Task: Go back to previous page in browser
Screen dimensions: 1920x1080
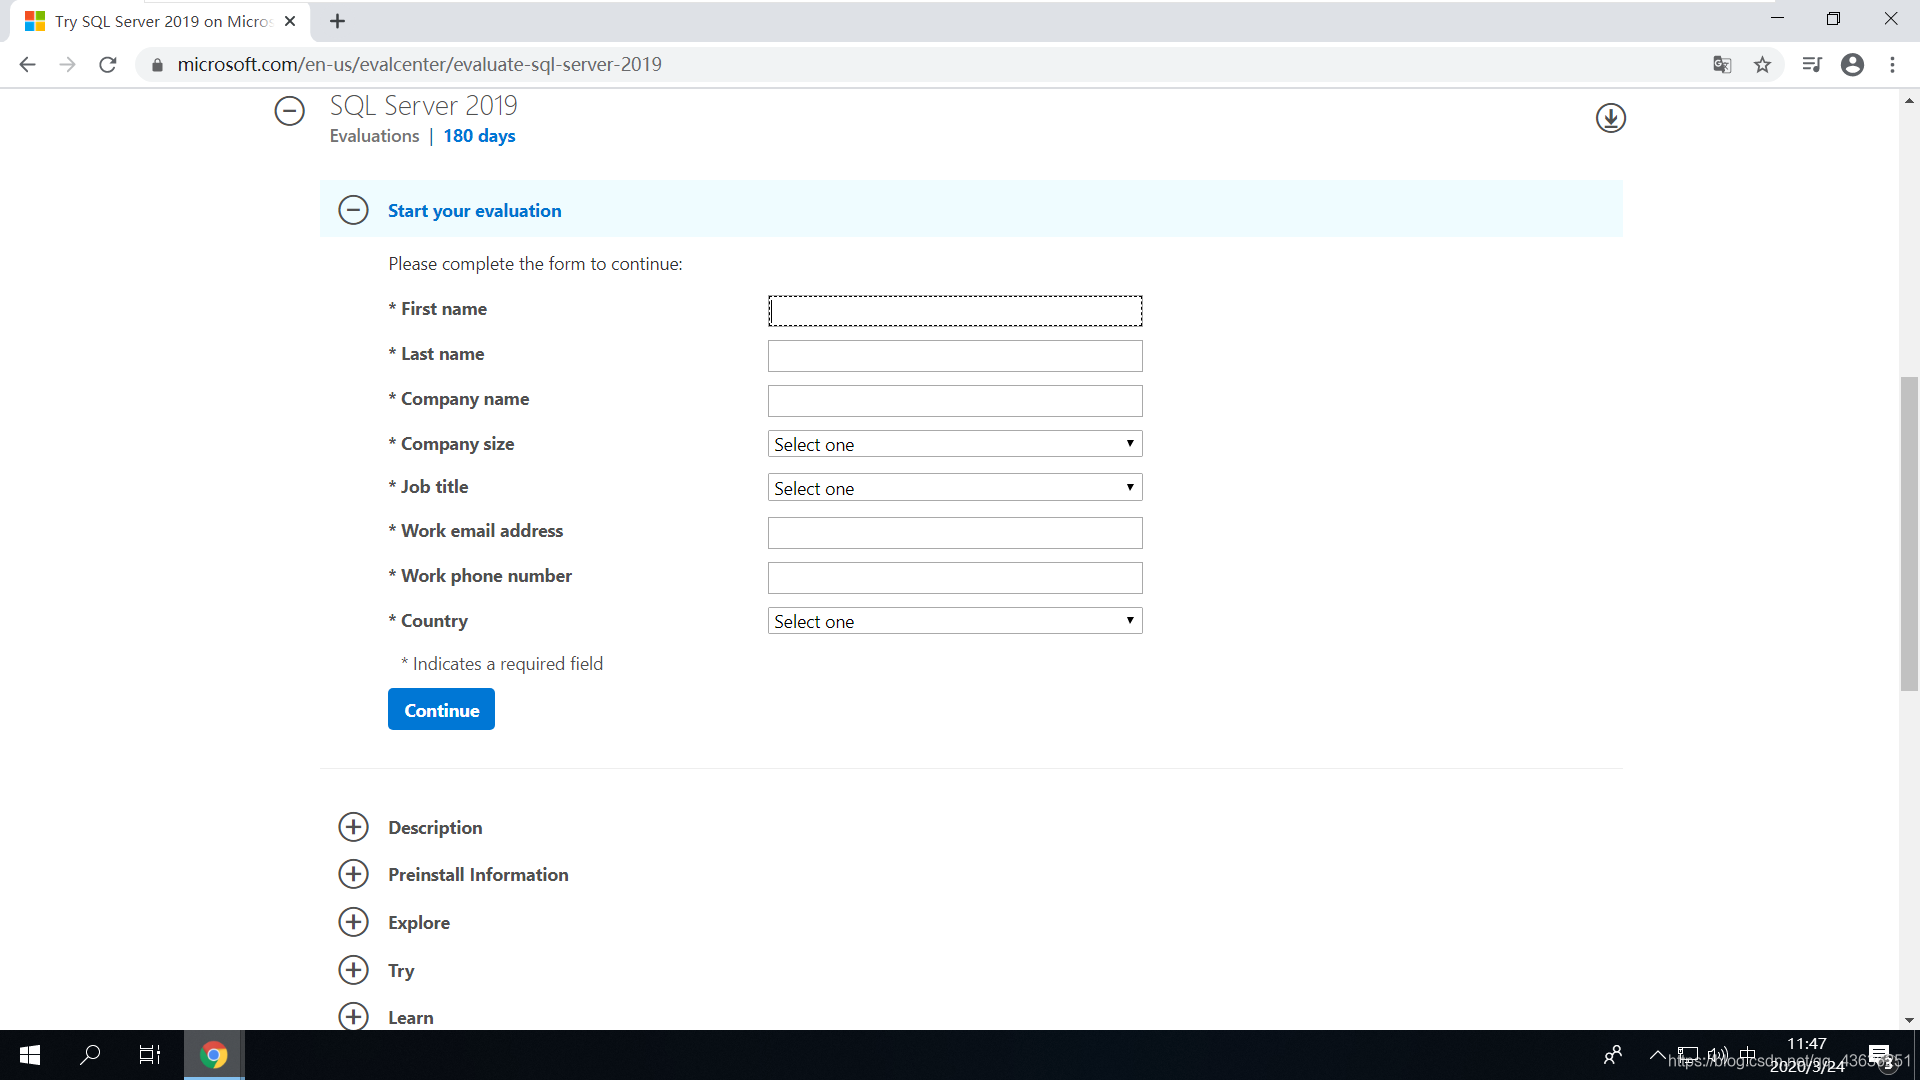Action: pyautogui.click(x=27, y=65)
